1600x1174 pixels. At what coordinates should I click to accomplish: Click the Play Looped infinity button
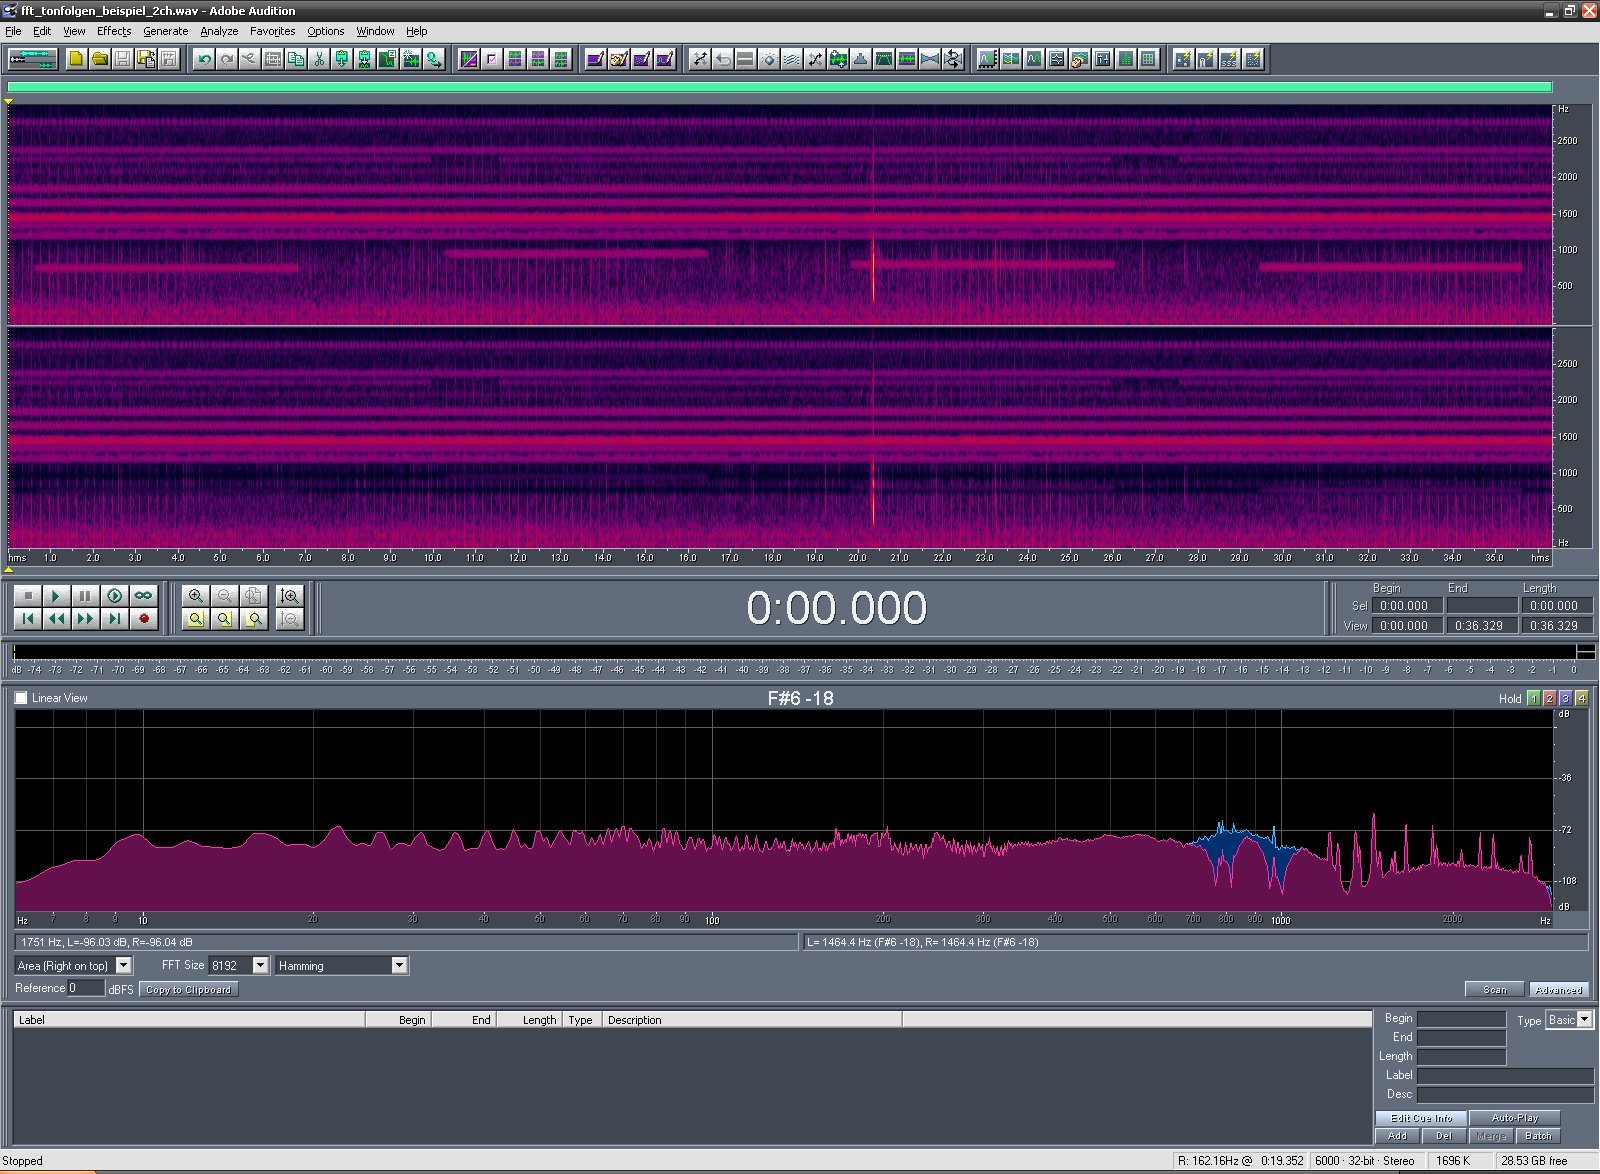pyautogui.click(x=144, y=596)
